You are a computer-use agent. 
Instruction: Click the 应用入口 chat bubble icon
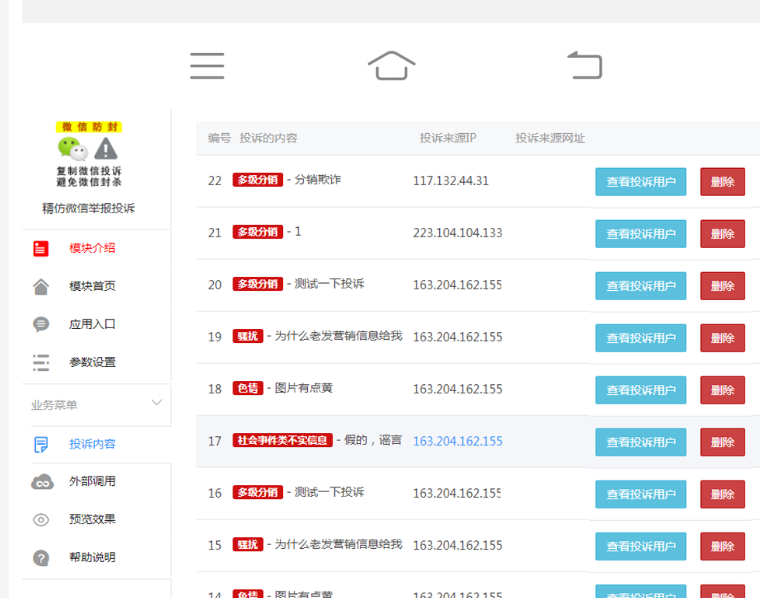coord(41,325)
